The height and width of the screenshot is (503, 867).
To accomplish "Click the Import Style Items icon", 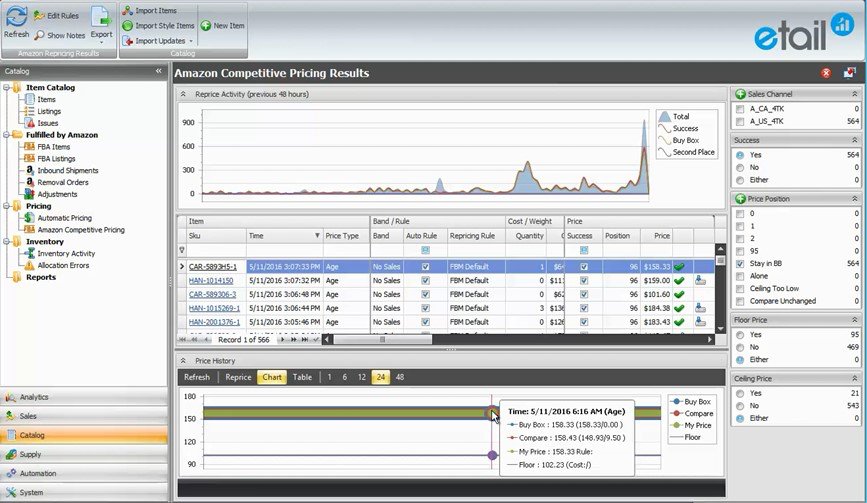I will tap(128, 25).
